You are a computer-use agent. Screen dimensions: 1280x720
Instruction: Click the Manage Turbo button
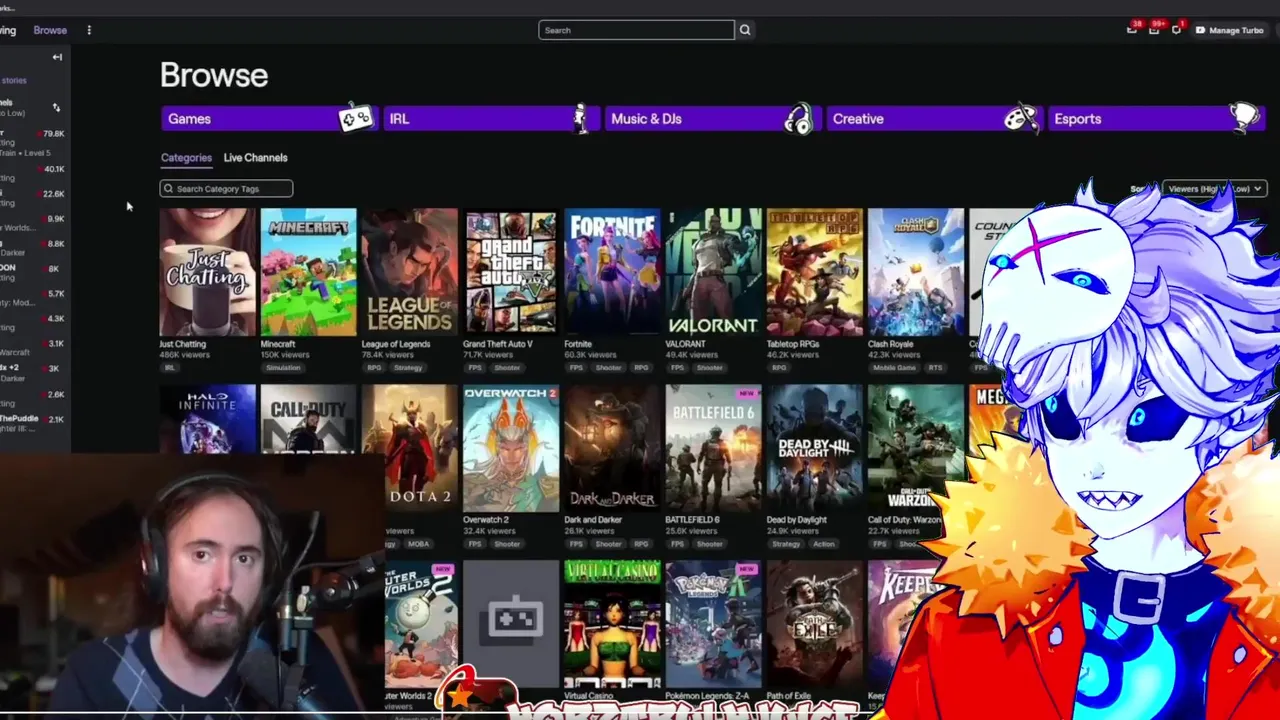[1230, 30]
